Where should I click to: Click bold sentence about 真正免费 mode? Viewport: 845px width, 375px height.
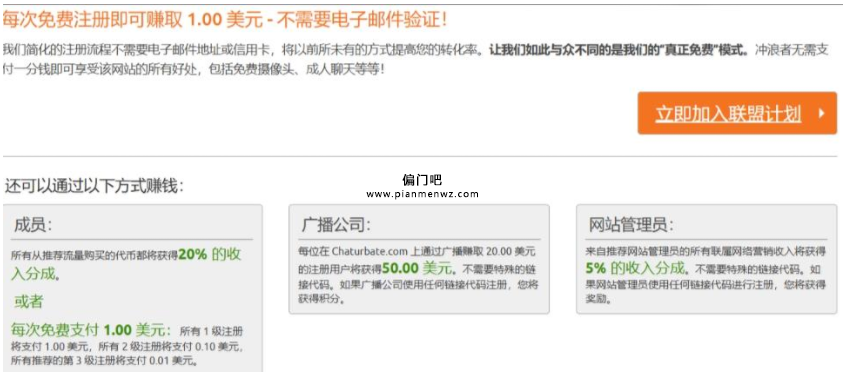[619, 50]
